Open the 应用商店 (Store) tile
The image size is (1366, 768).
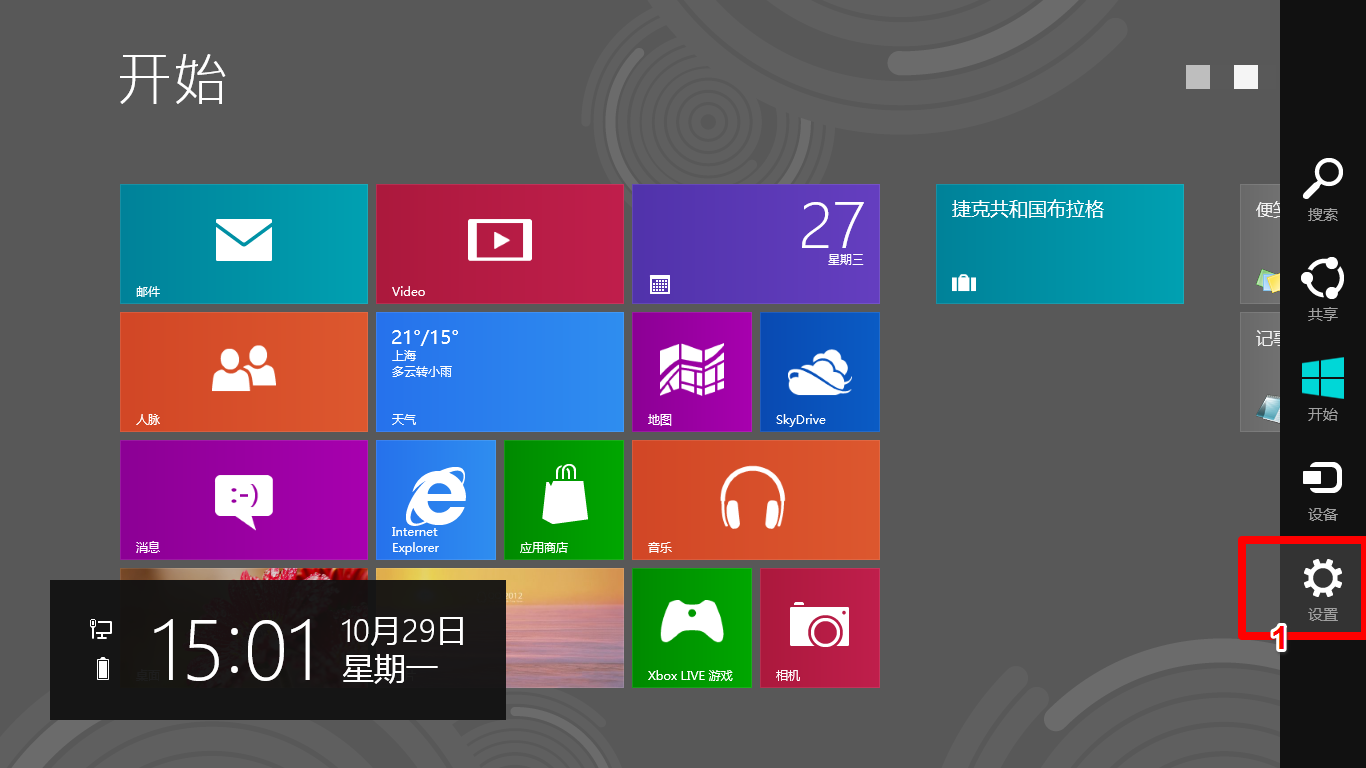point(563,500)
